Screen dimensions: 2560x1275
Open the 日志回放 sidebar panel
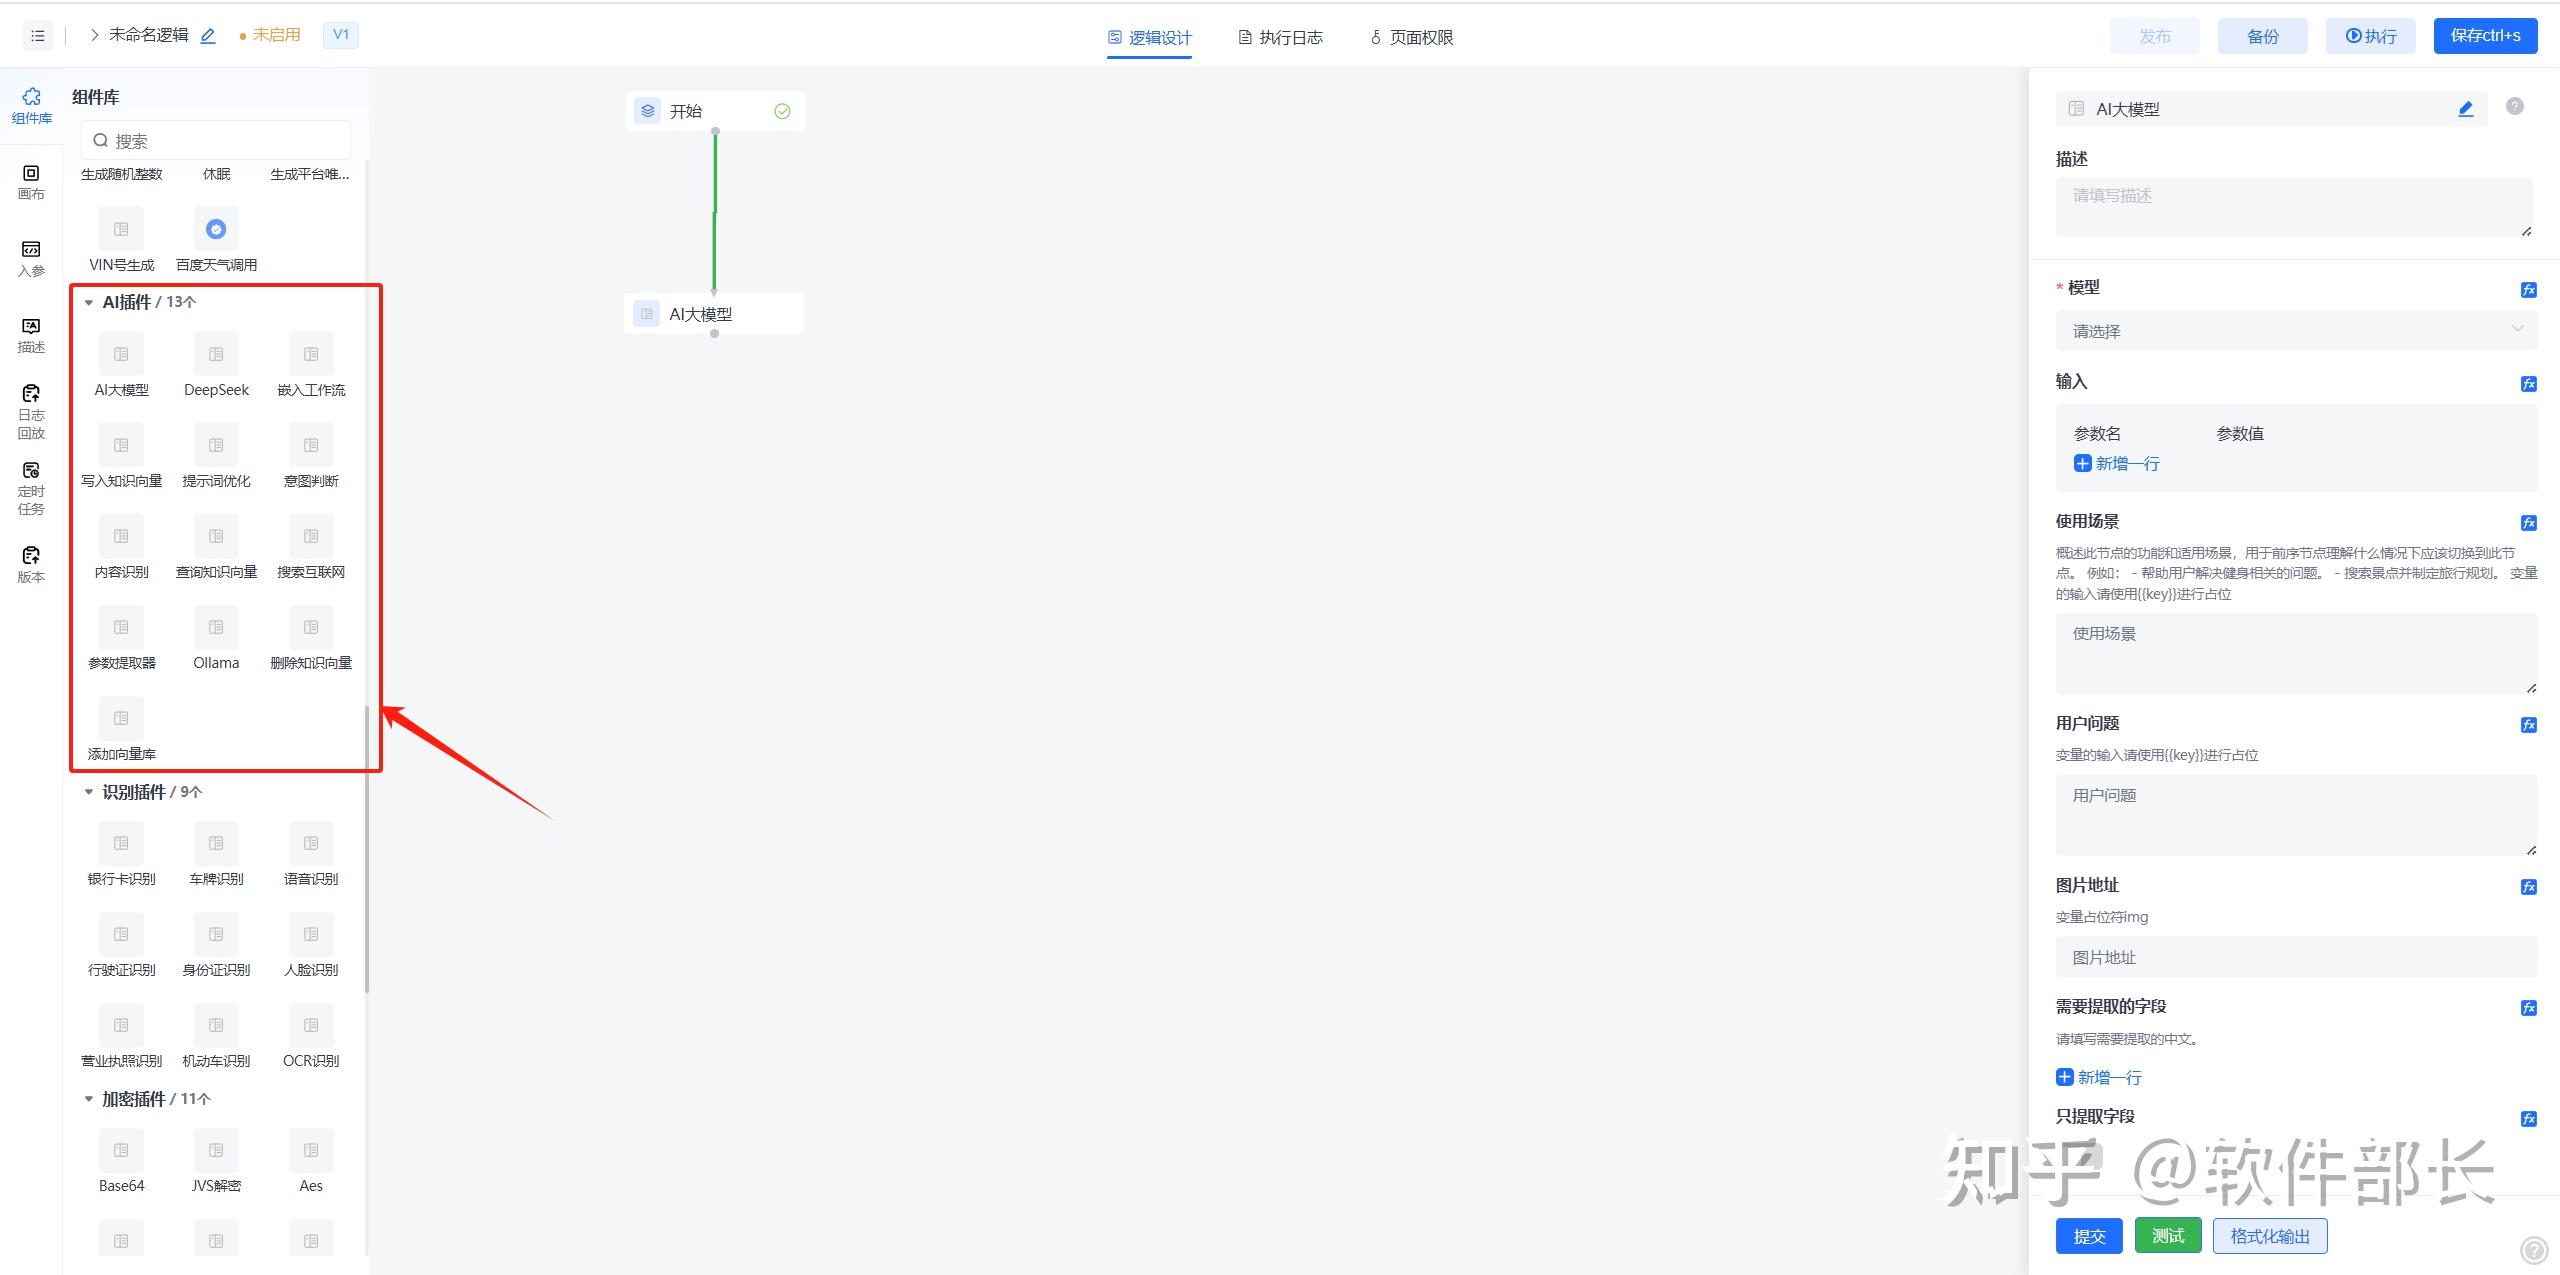click(31, 411)
